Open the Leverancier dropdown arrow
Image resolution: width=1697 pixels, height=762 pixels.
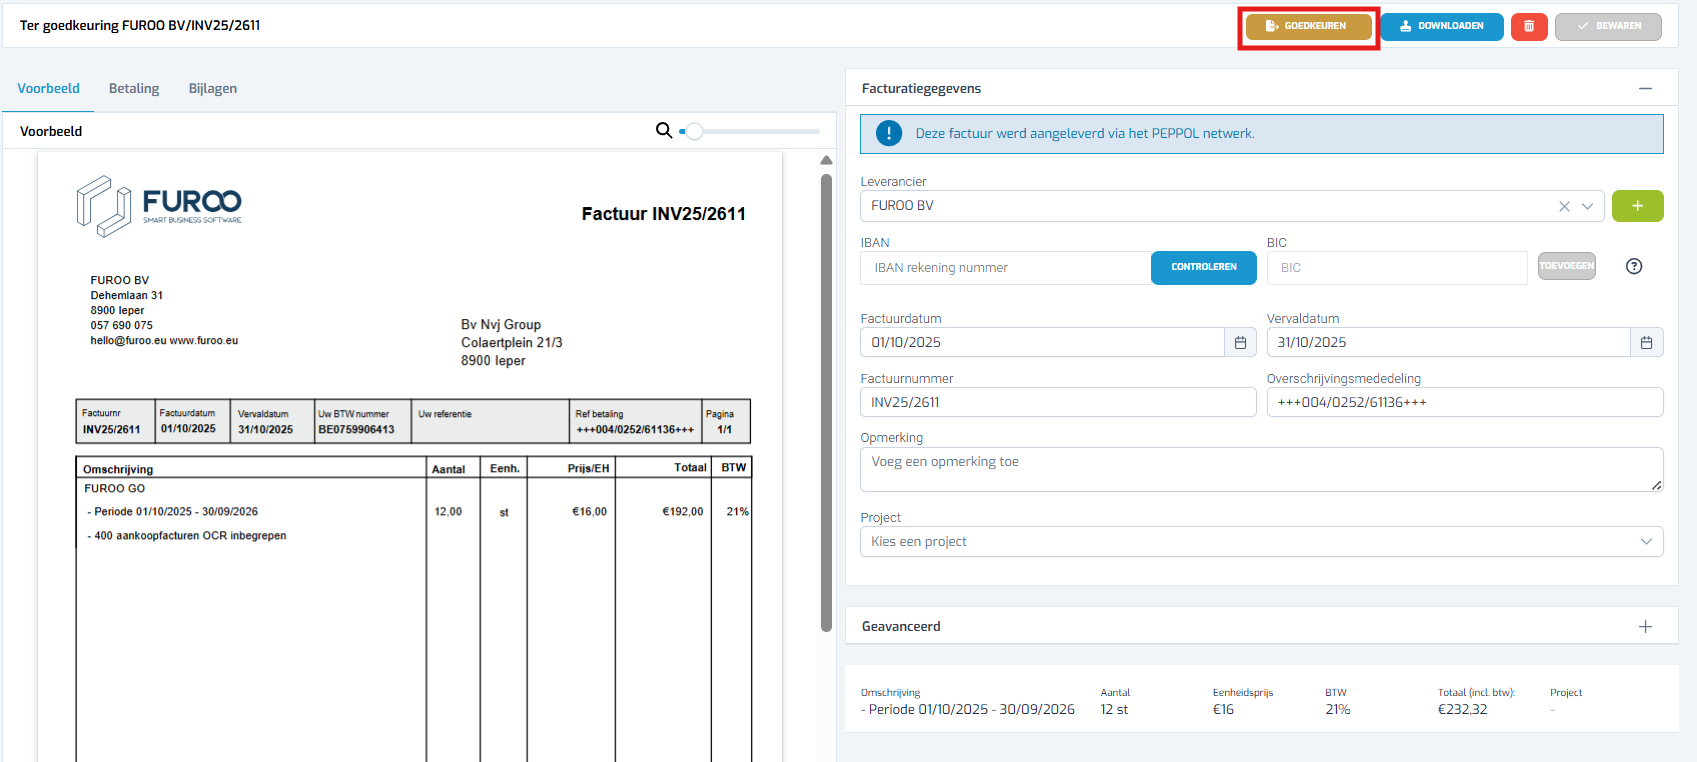click(x=1587, y=206)
